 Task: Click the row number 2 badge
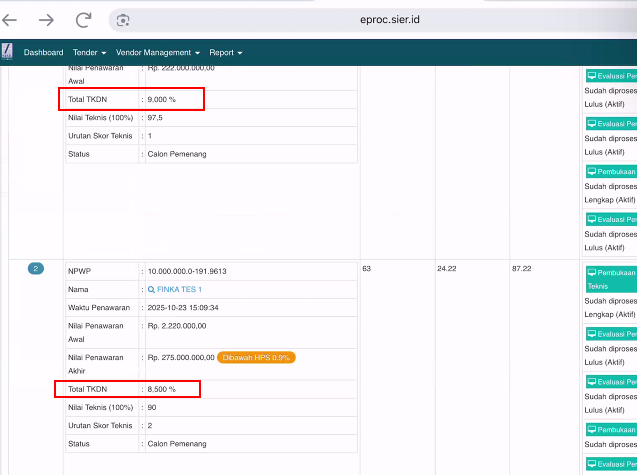coord(35,269)
